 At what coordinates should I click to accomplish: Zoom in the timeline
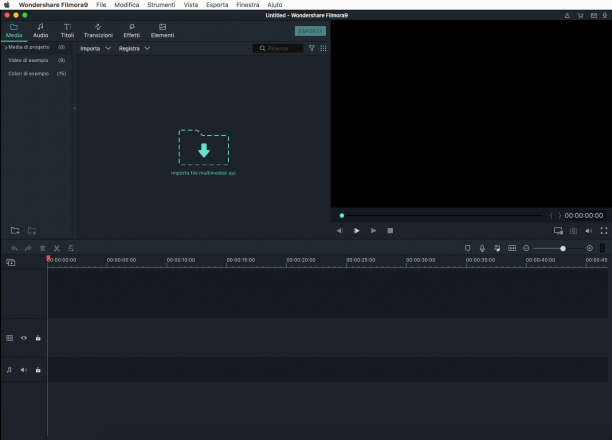click(589, 248)
